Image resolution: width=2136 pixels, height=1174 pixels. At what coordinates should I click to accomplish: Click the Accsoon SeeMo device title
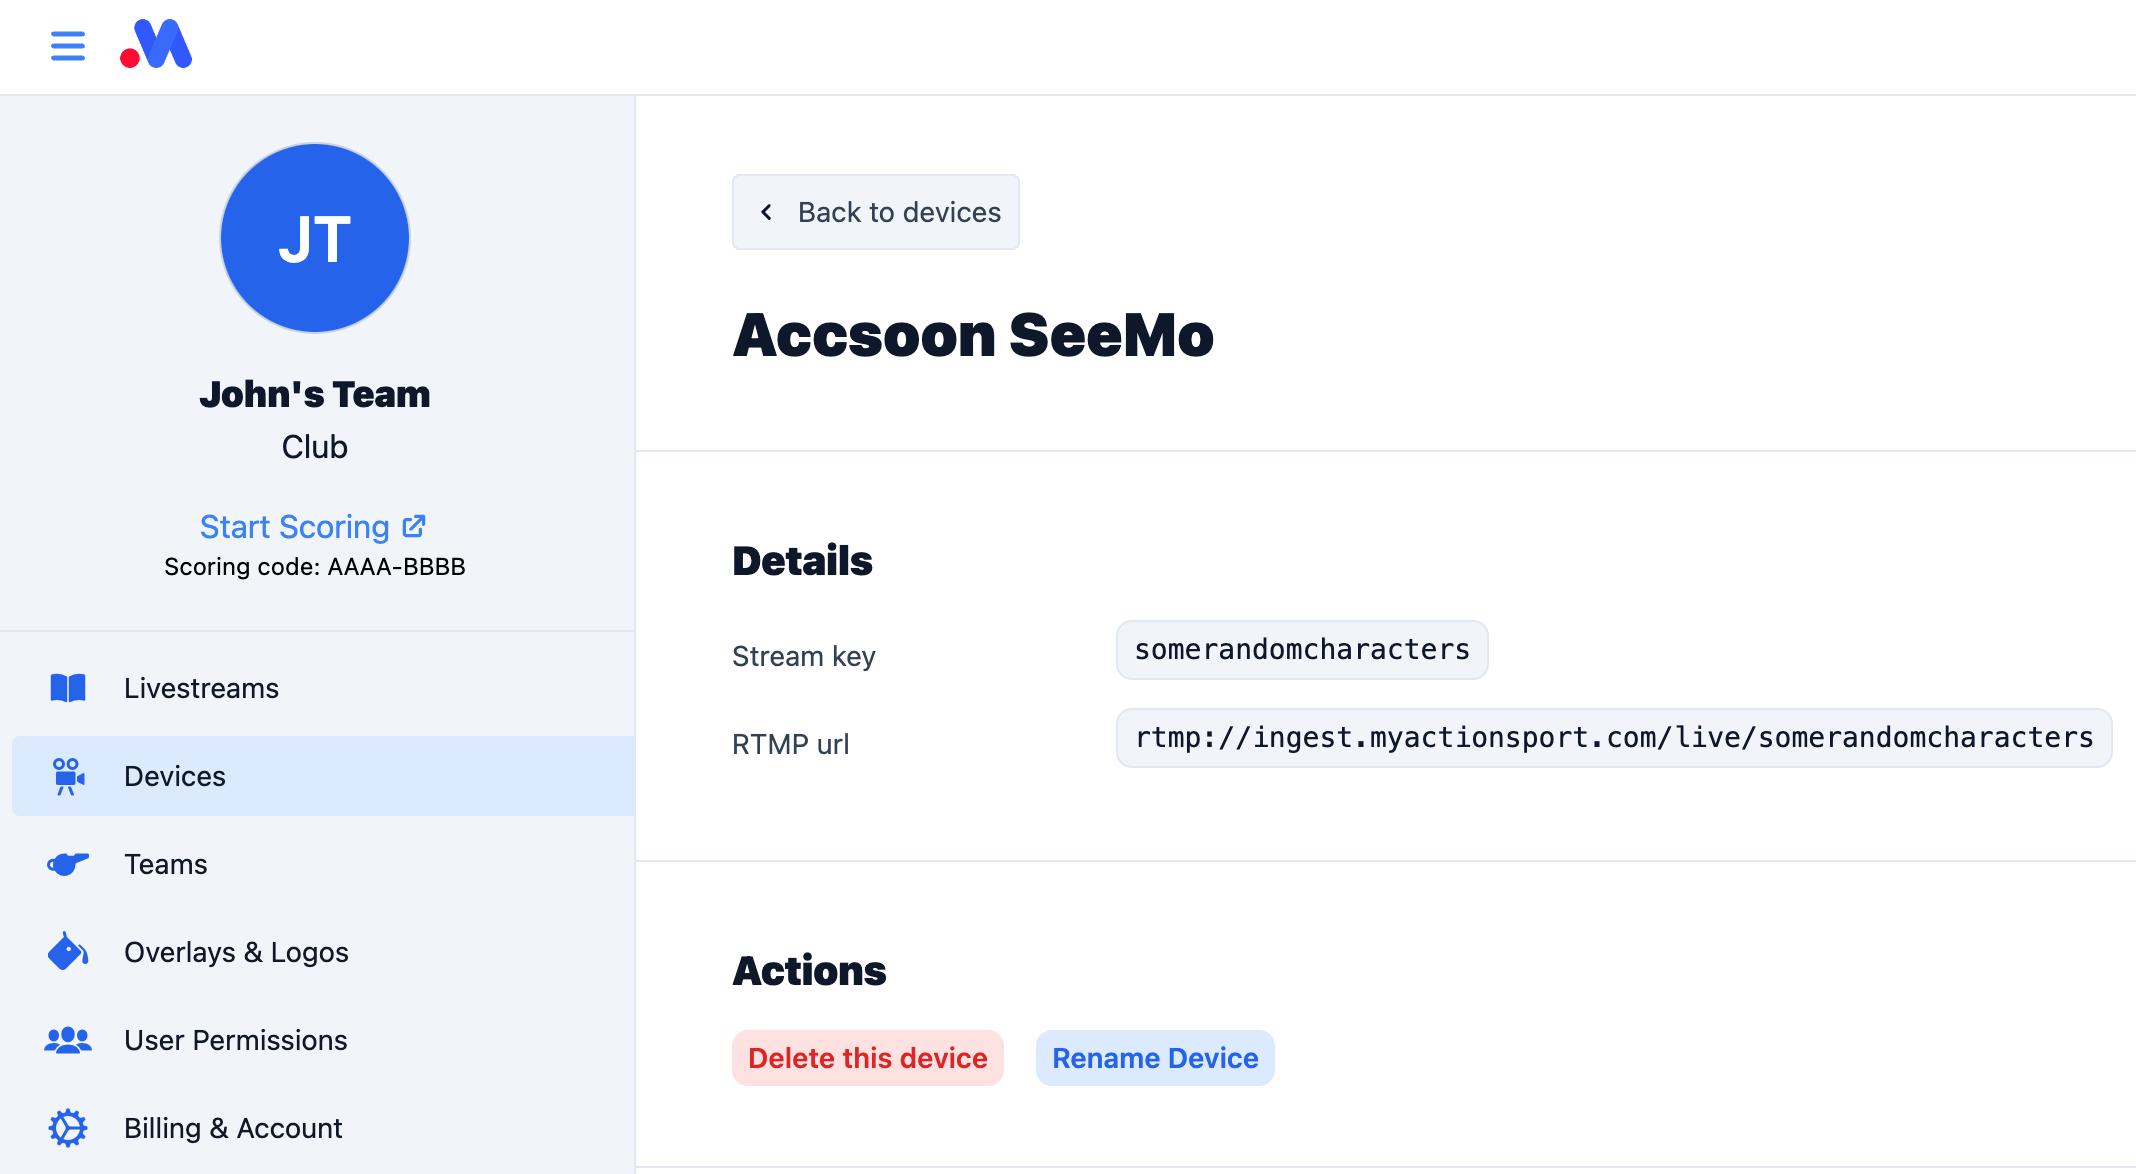pyautogui.click(x=973, y=335)
